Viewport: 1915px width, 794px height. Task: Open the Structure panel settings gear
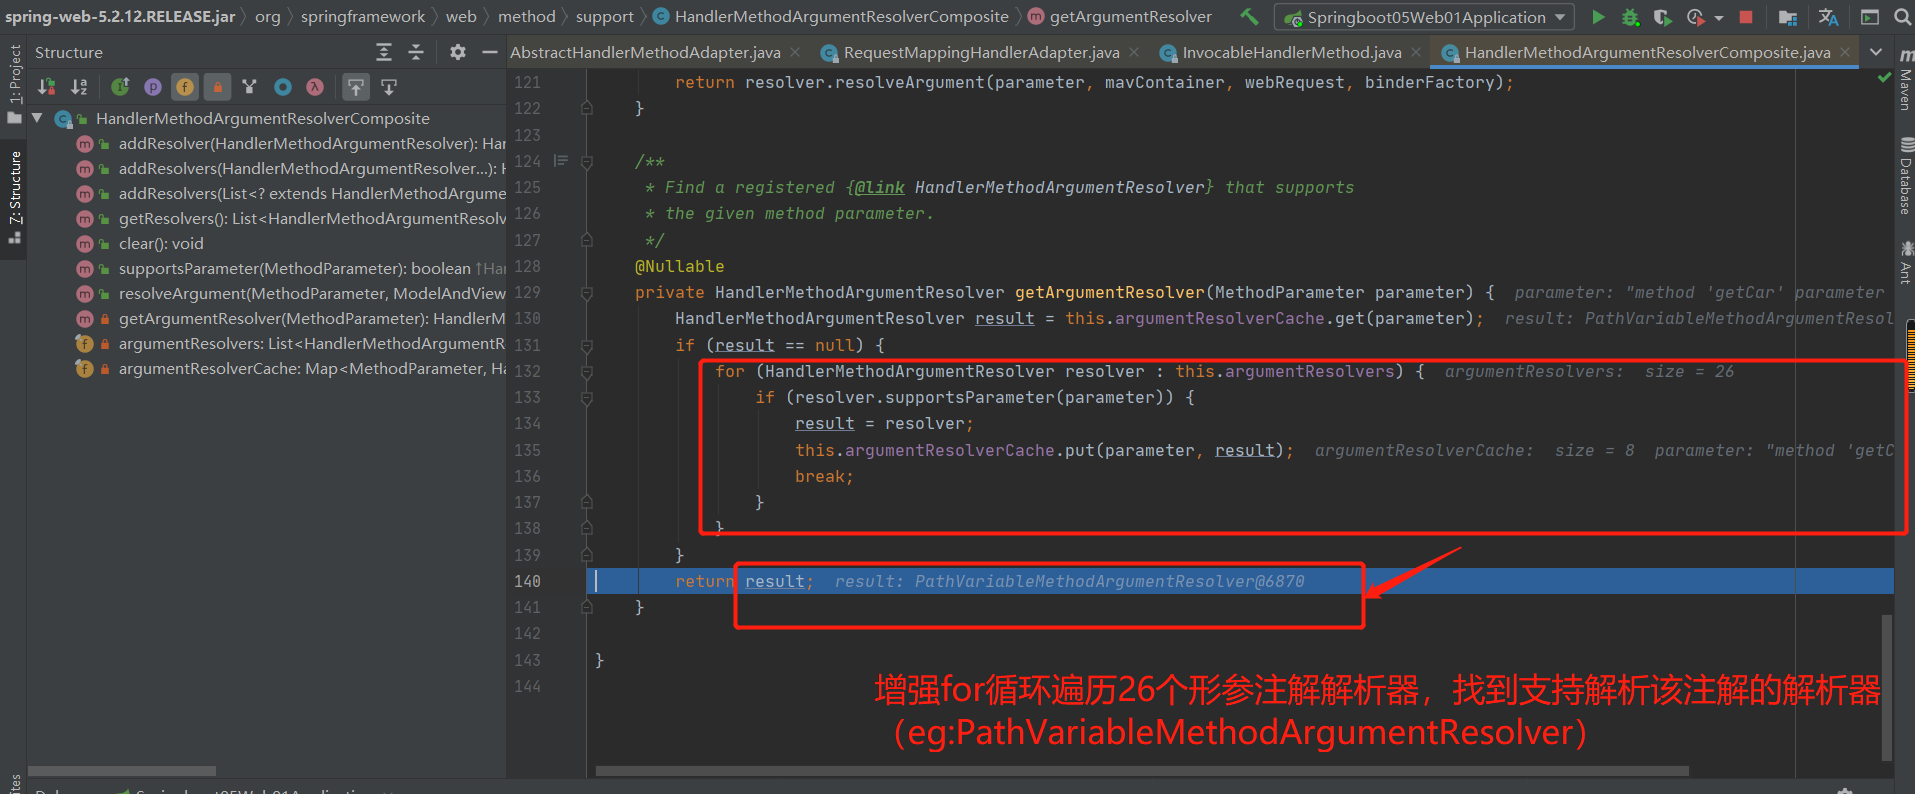coord(458,52)
